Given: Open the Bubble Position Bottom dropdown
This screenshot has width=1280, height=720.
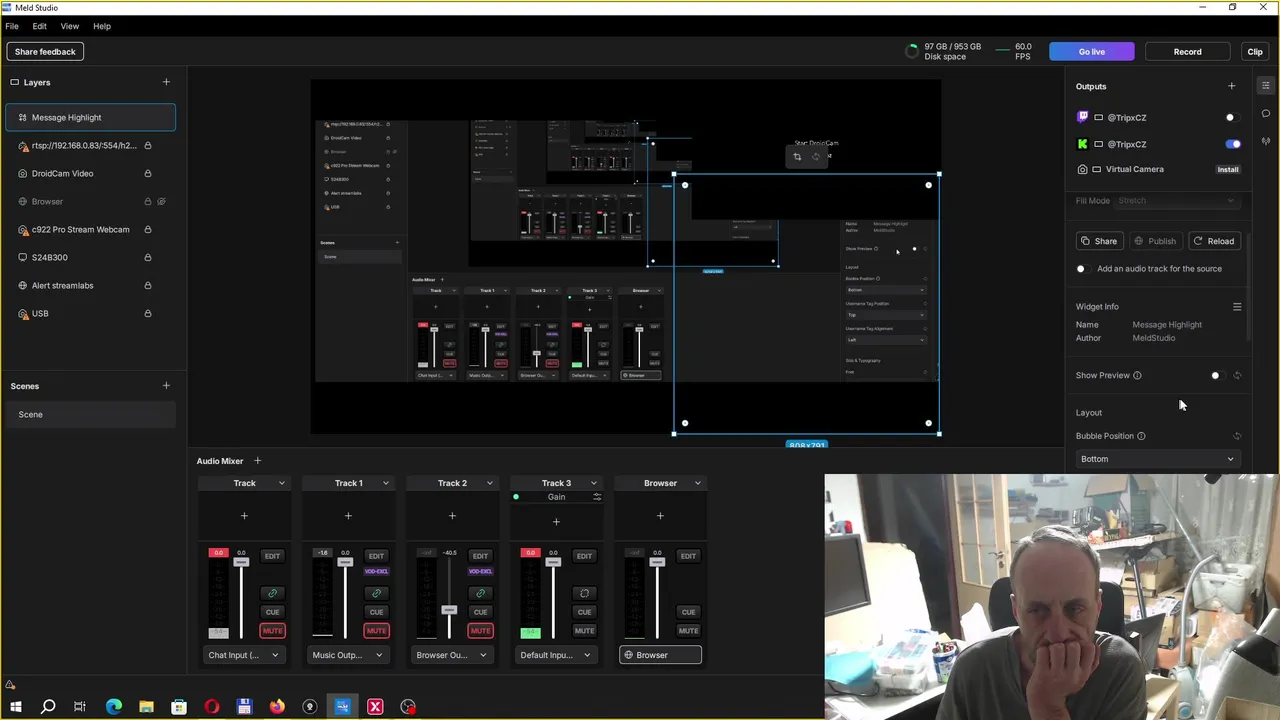Looking at the screenshot, I should pos(1157,459).
